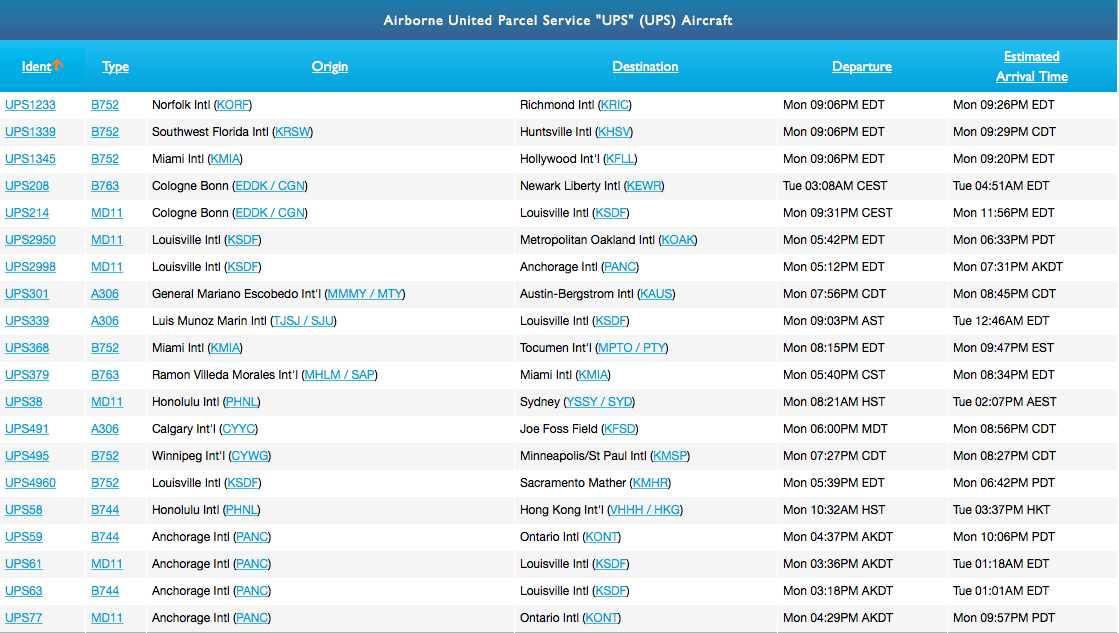1119x633 pixels.
Task: Select flight UPS339
Action: coord(27,321)
